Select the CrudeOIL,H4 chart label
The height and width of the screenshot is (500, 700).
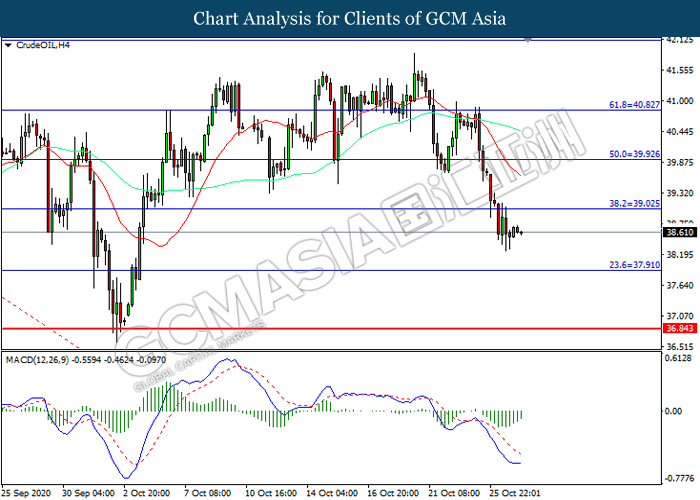coord(43,45)
